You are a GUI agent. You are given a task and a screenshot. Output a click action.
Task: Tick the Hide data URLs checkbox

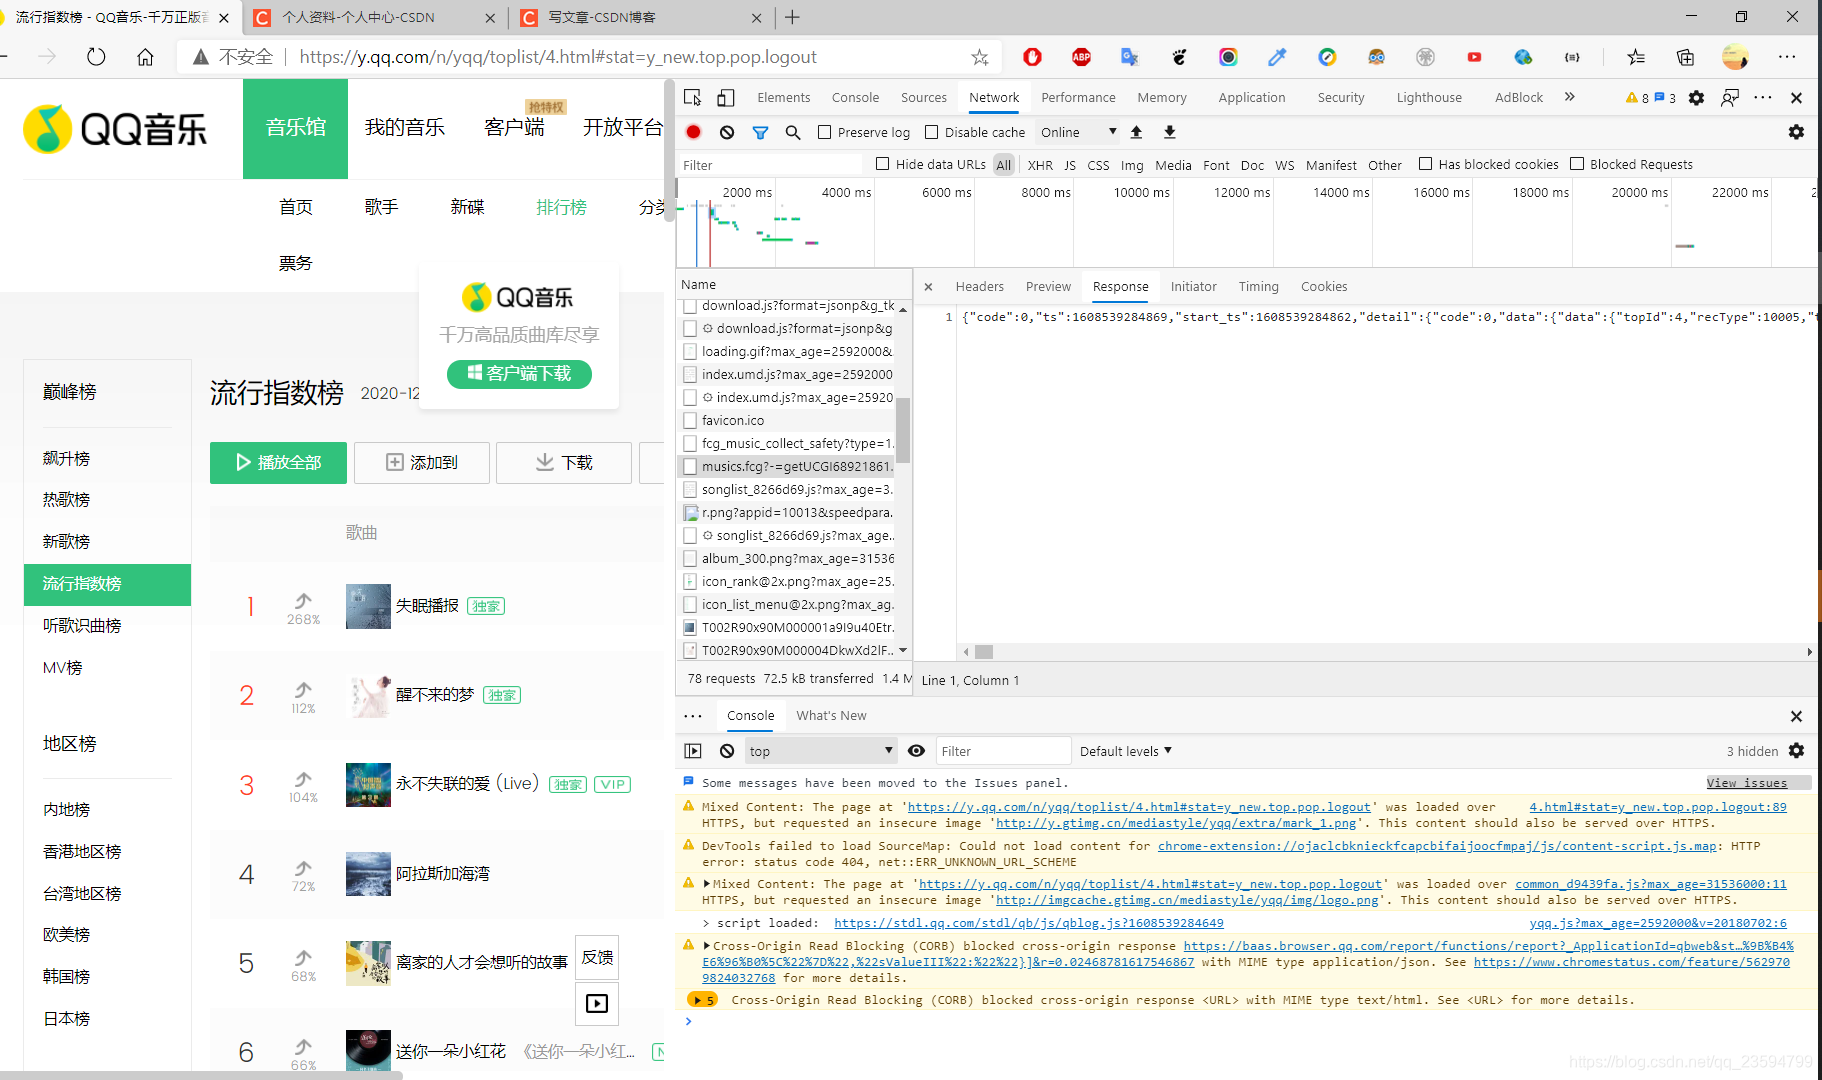point(882,164)
